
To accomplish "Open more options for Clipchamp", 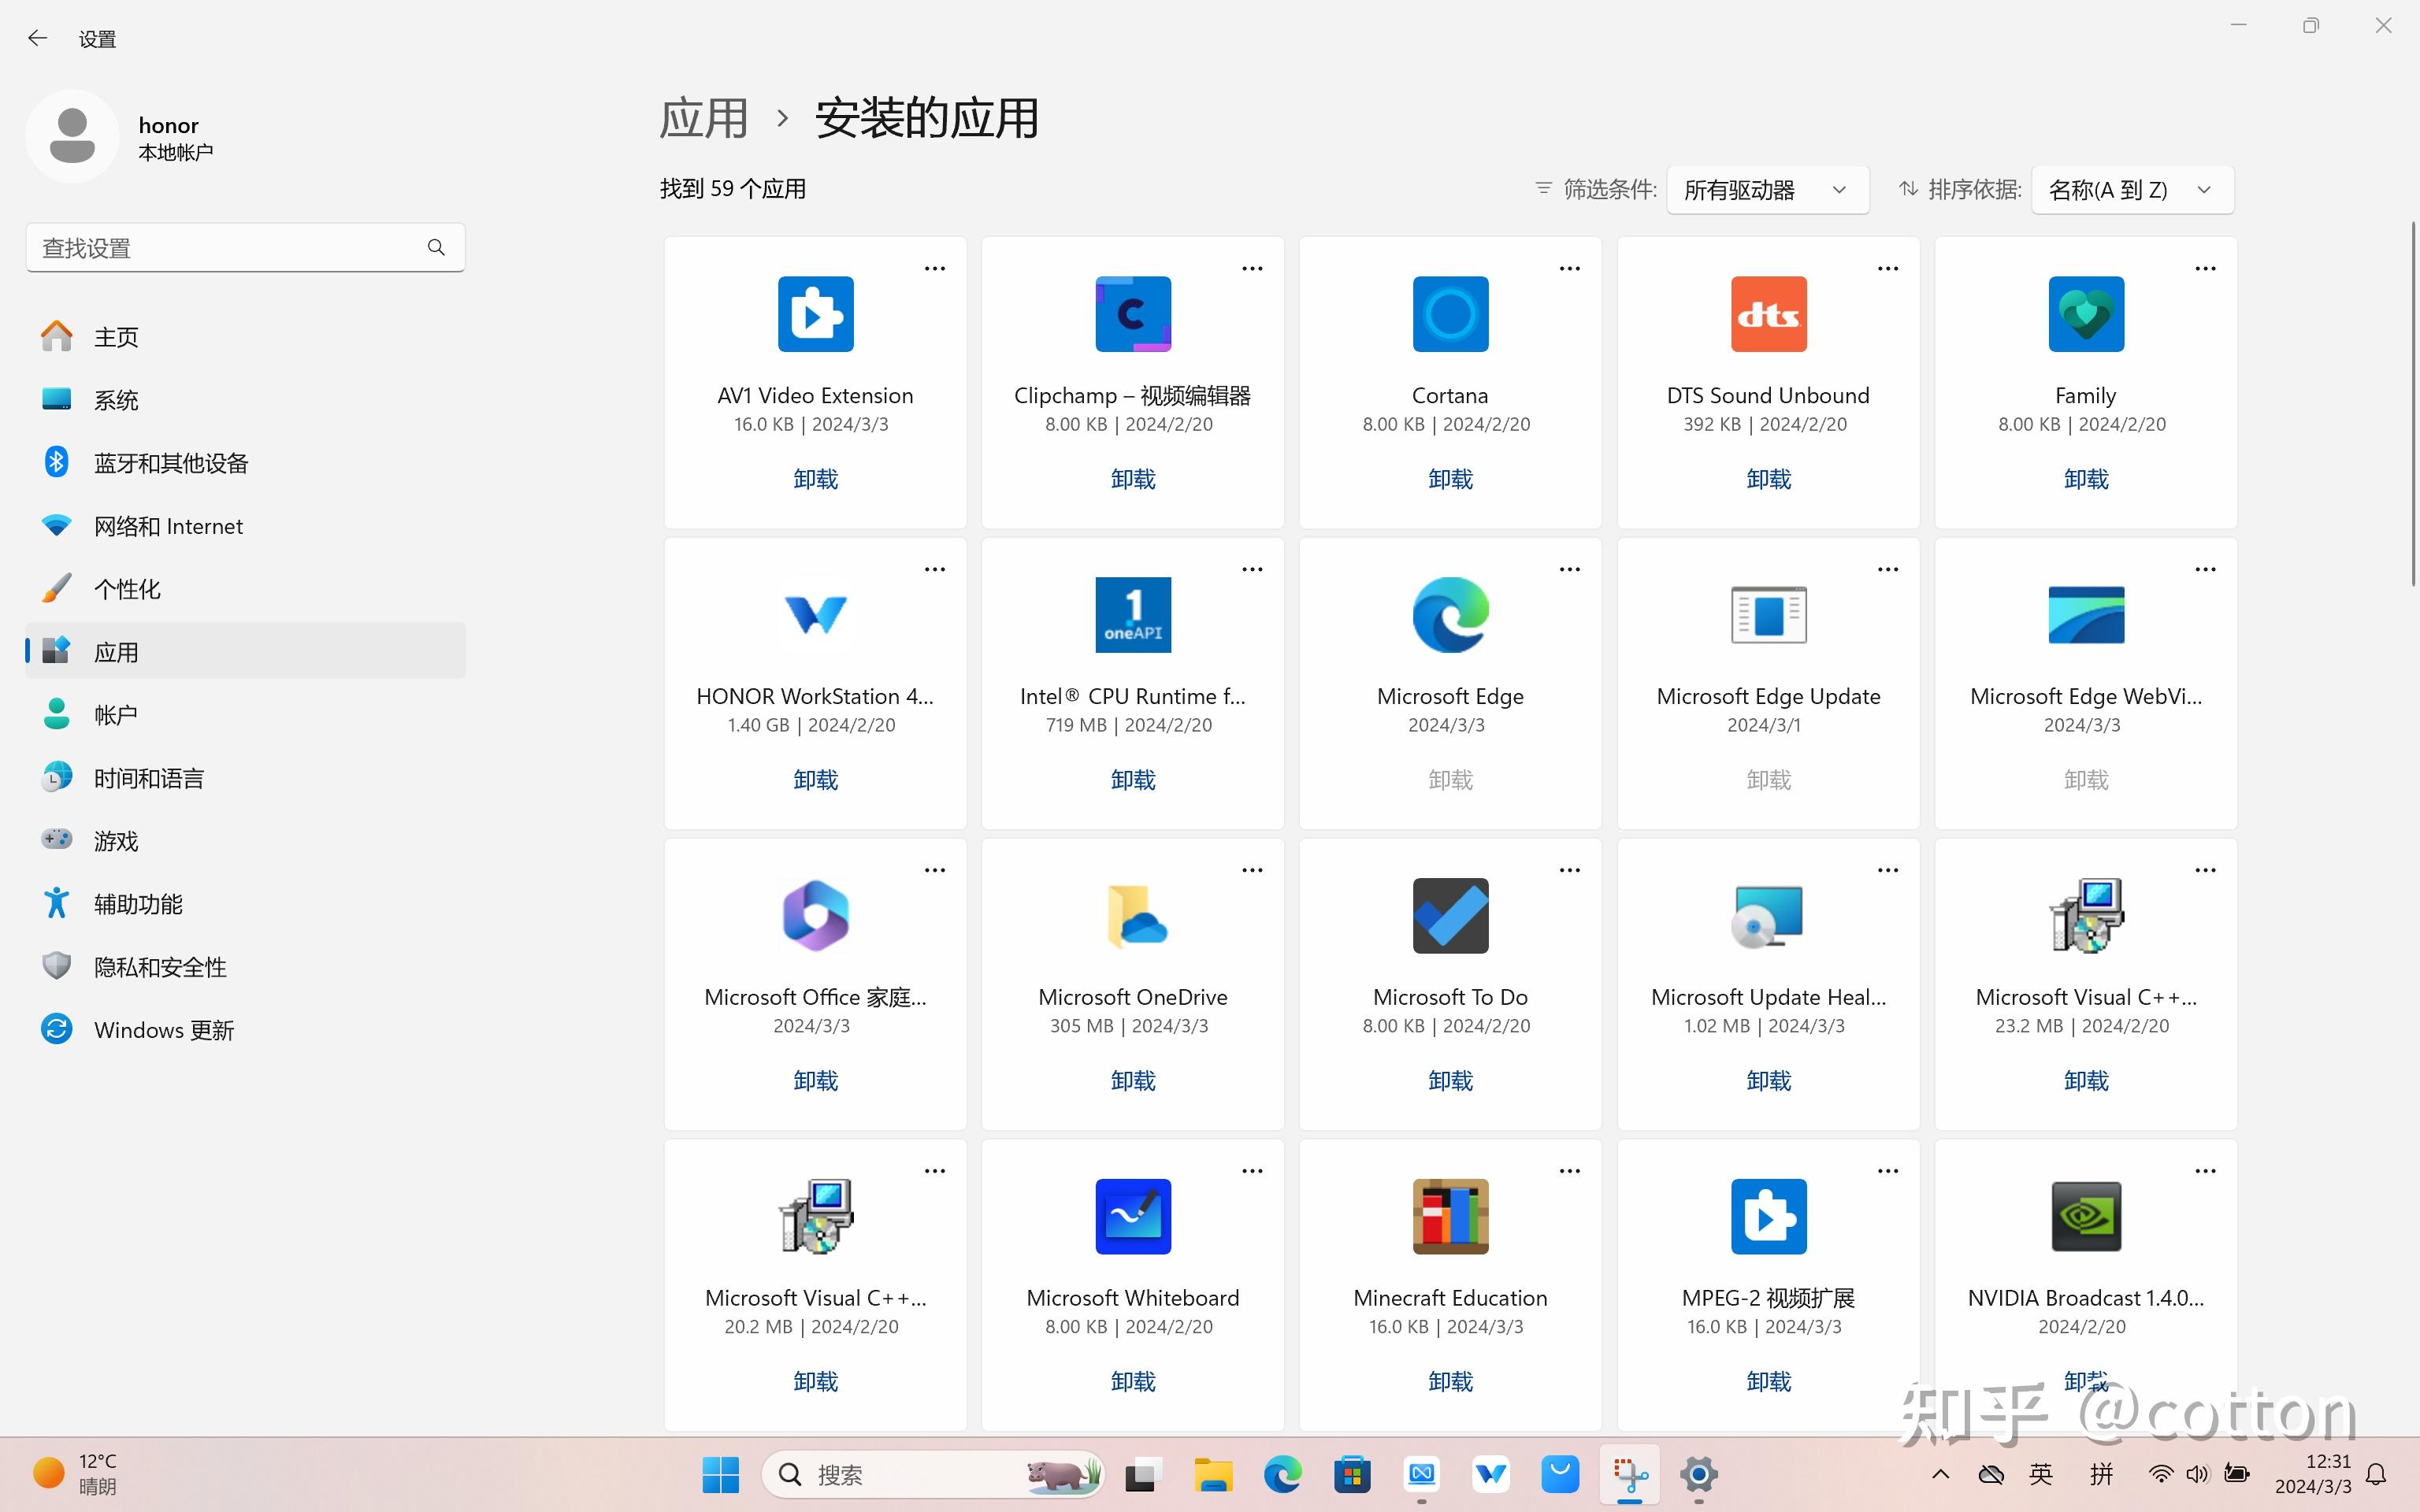I will [1252, 268].
